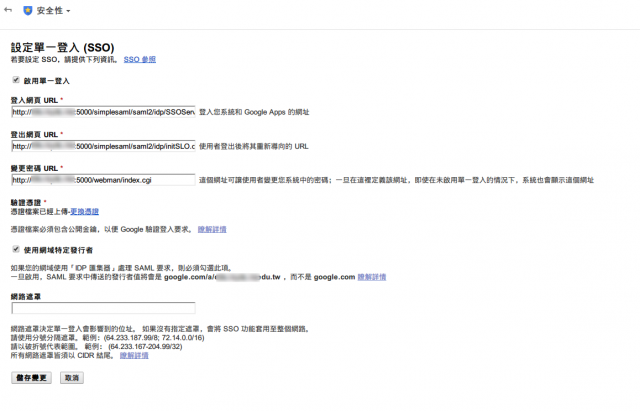The image size is (640, 411).
Task: Open 瞭解詳情 link after google.com issuer text
Action: pos(372,277)
